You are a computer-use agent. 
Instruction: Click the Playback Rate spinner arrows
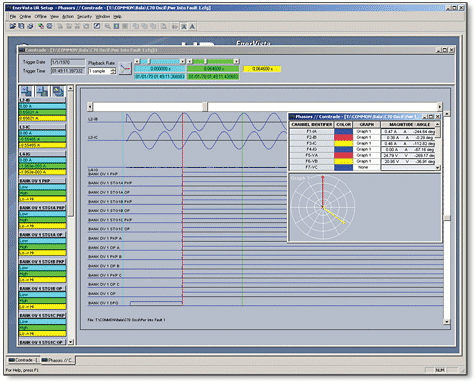point(113,71)
